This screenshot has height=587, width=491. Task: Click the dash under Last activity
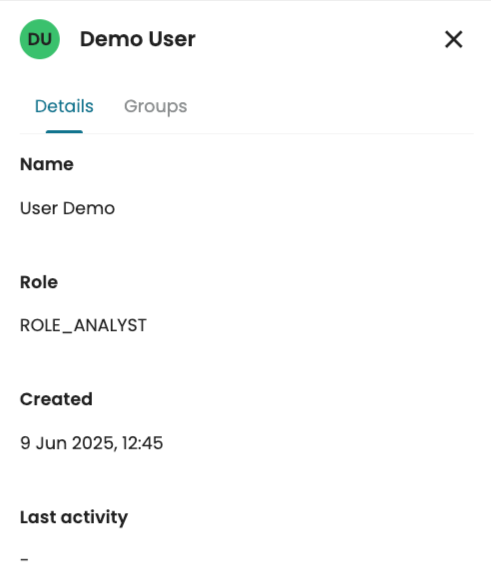coord(24,560)
